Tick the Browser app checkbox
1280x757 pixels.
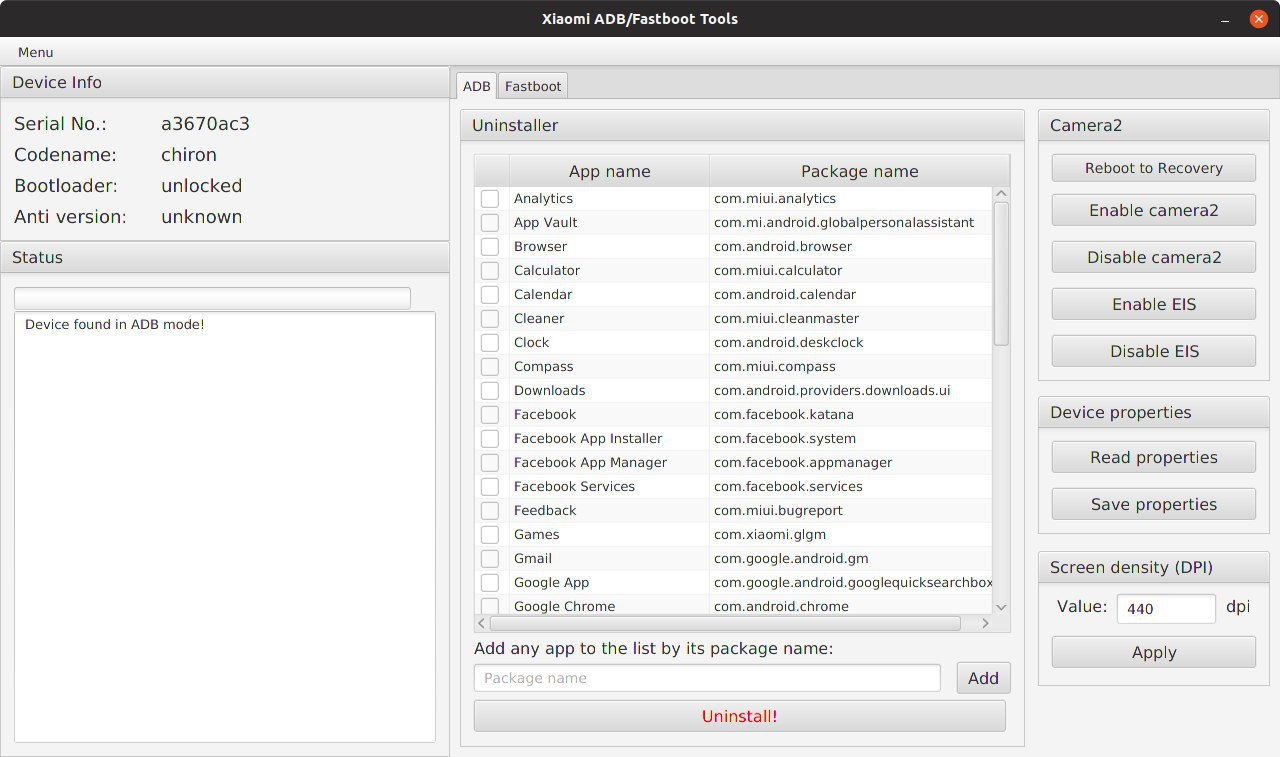(490, 247)
